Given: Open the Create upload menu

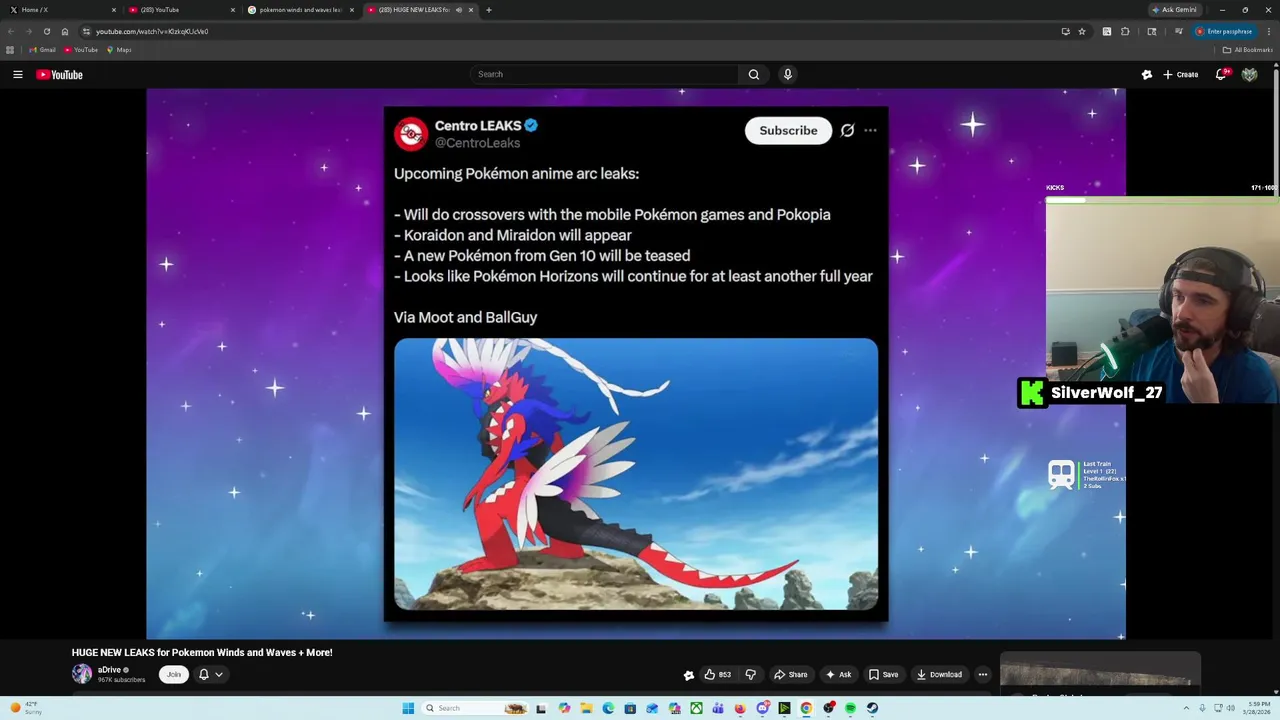Looking at the screenshot, I should coord(1181,74).
